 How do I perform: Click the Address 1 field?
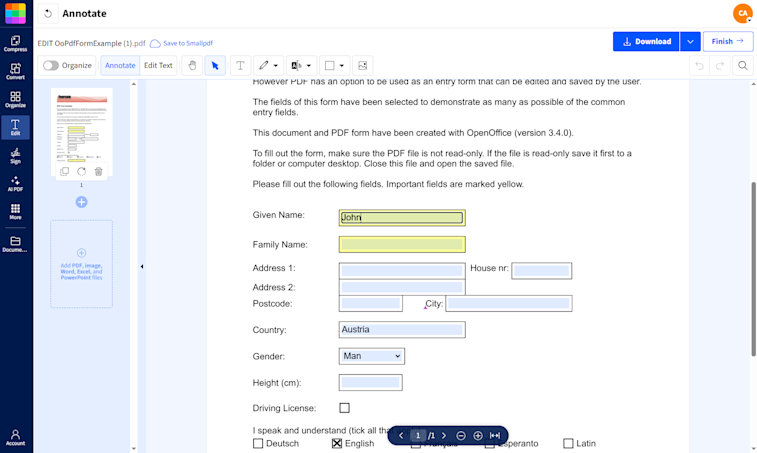[402, 270]
